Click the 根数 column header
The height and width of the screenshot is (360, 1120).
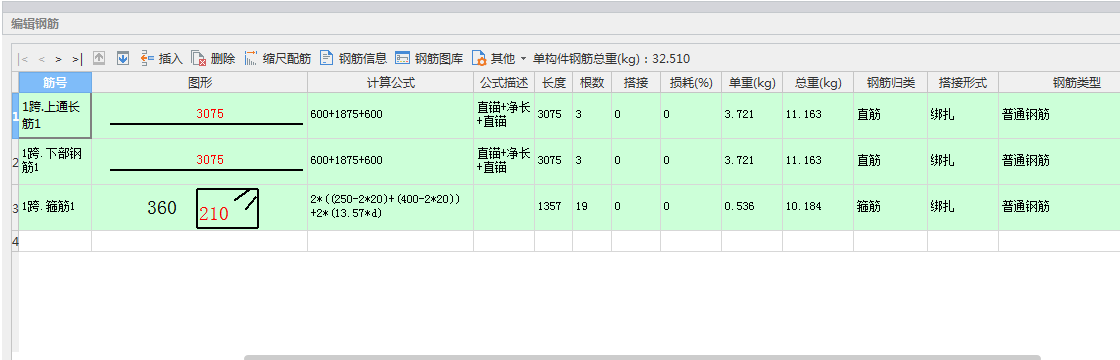click(x=592, y=82)
